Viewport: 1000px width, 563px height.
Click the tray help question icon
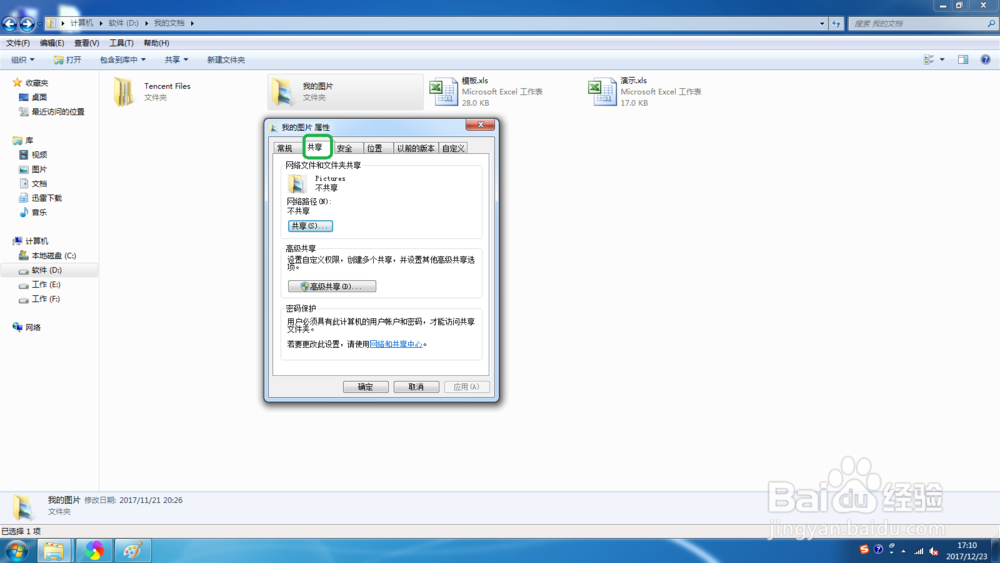point(878,550)
